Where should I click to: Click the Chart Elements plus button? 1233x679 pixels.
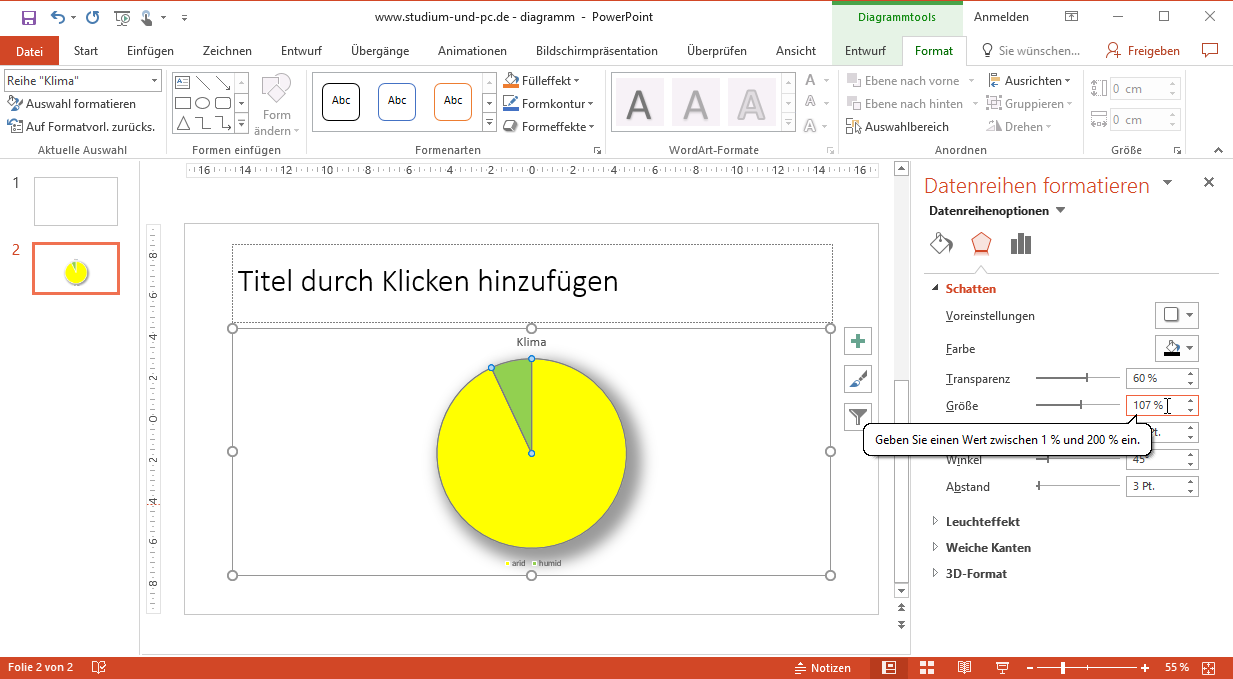click(858, 342)
